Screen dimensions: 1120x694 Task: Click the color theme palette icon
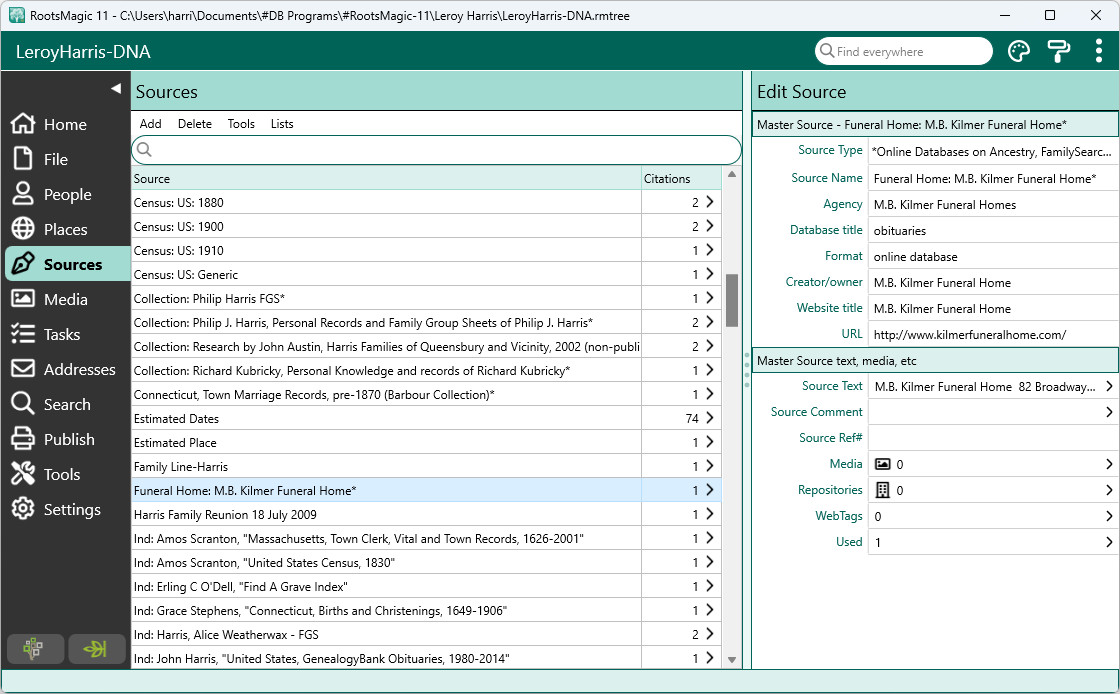point(1019,51)
